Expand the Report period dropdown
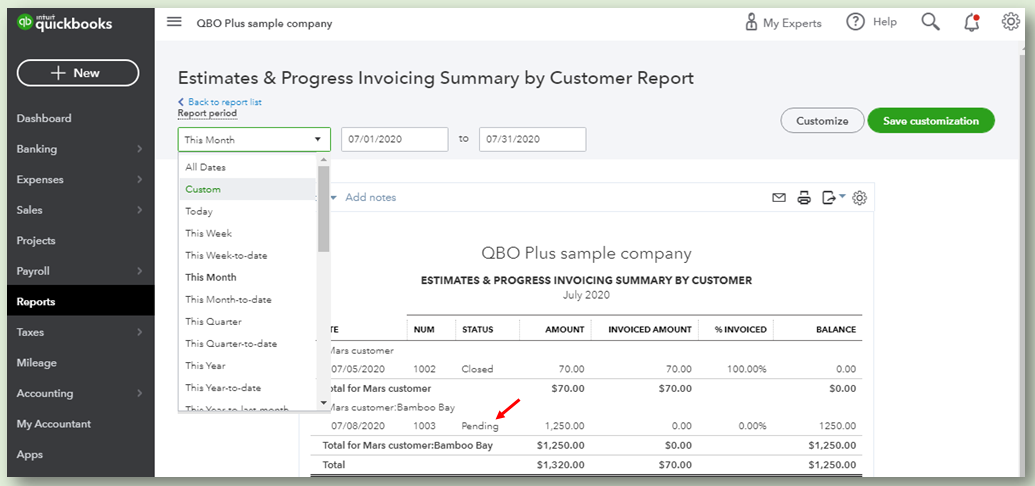This screenshot has width=1035, height=486. click(x=254, y=140)
